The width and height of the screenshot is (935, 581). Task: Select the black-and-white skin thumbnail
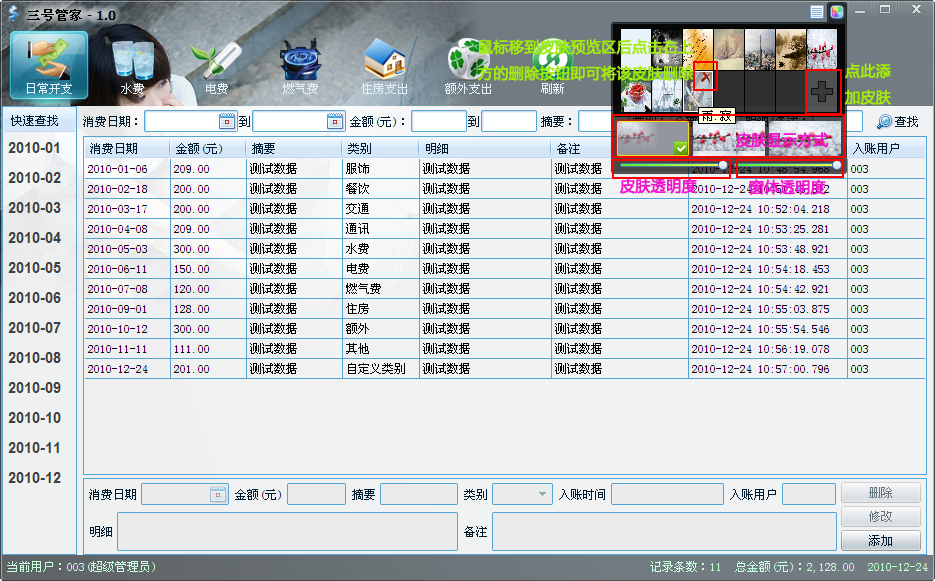tap(667, 48)
